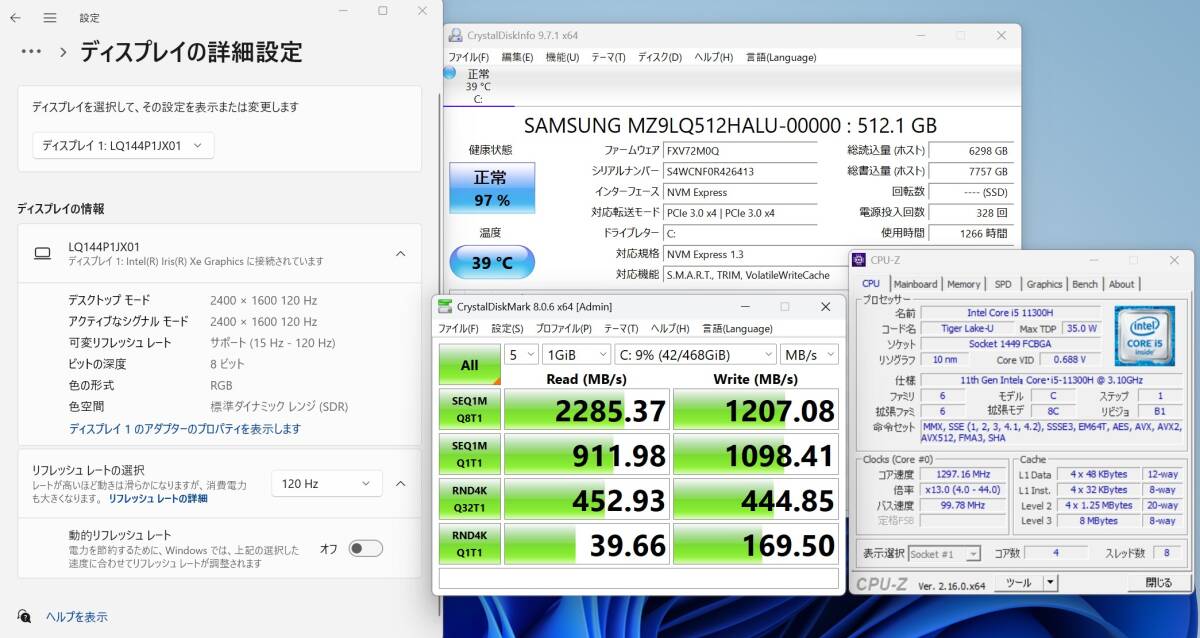Switch to the SPD tab in CPU-Z
Screen dimensions: 1200x638
[1003, 284]
